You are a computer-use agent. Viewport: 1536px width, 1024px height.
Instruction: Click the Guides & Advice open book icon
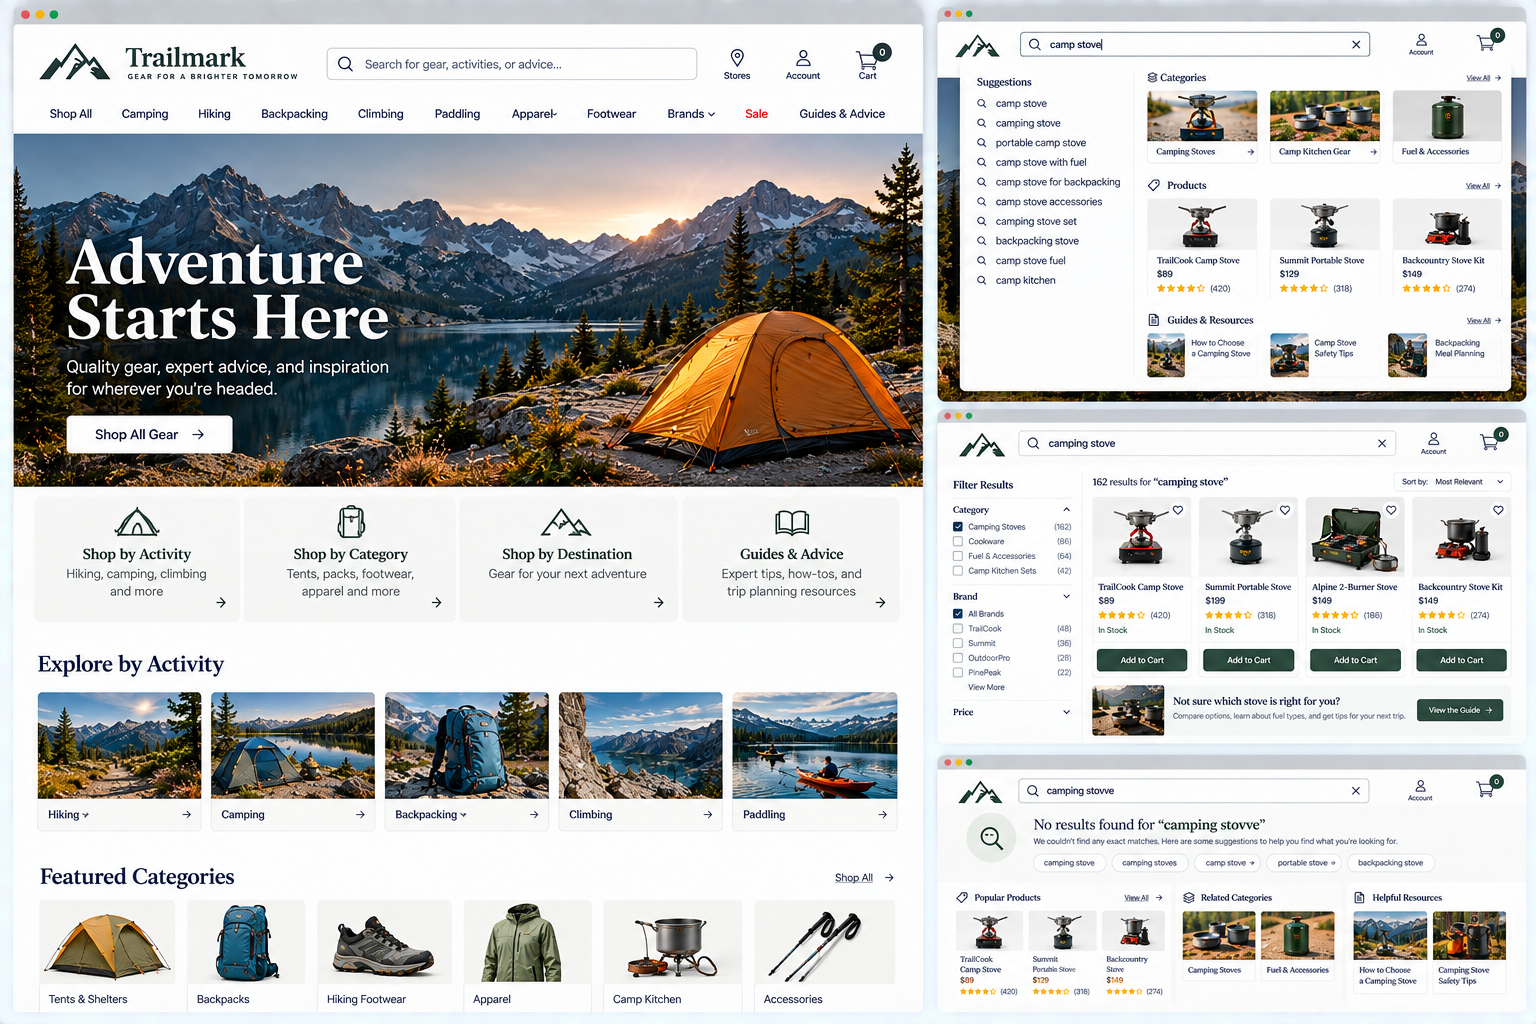coord(792,522)
